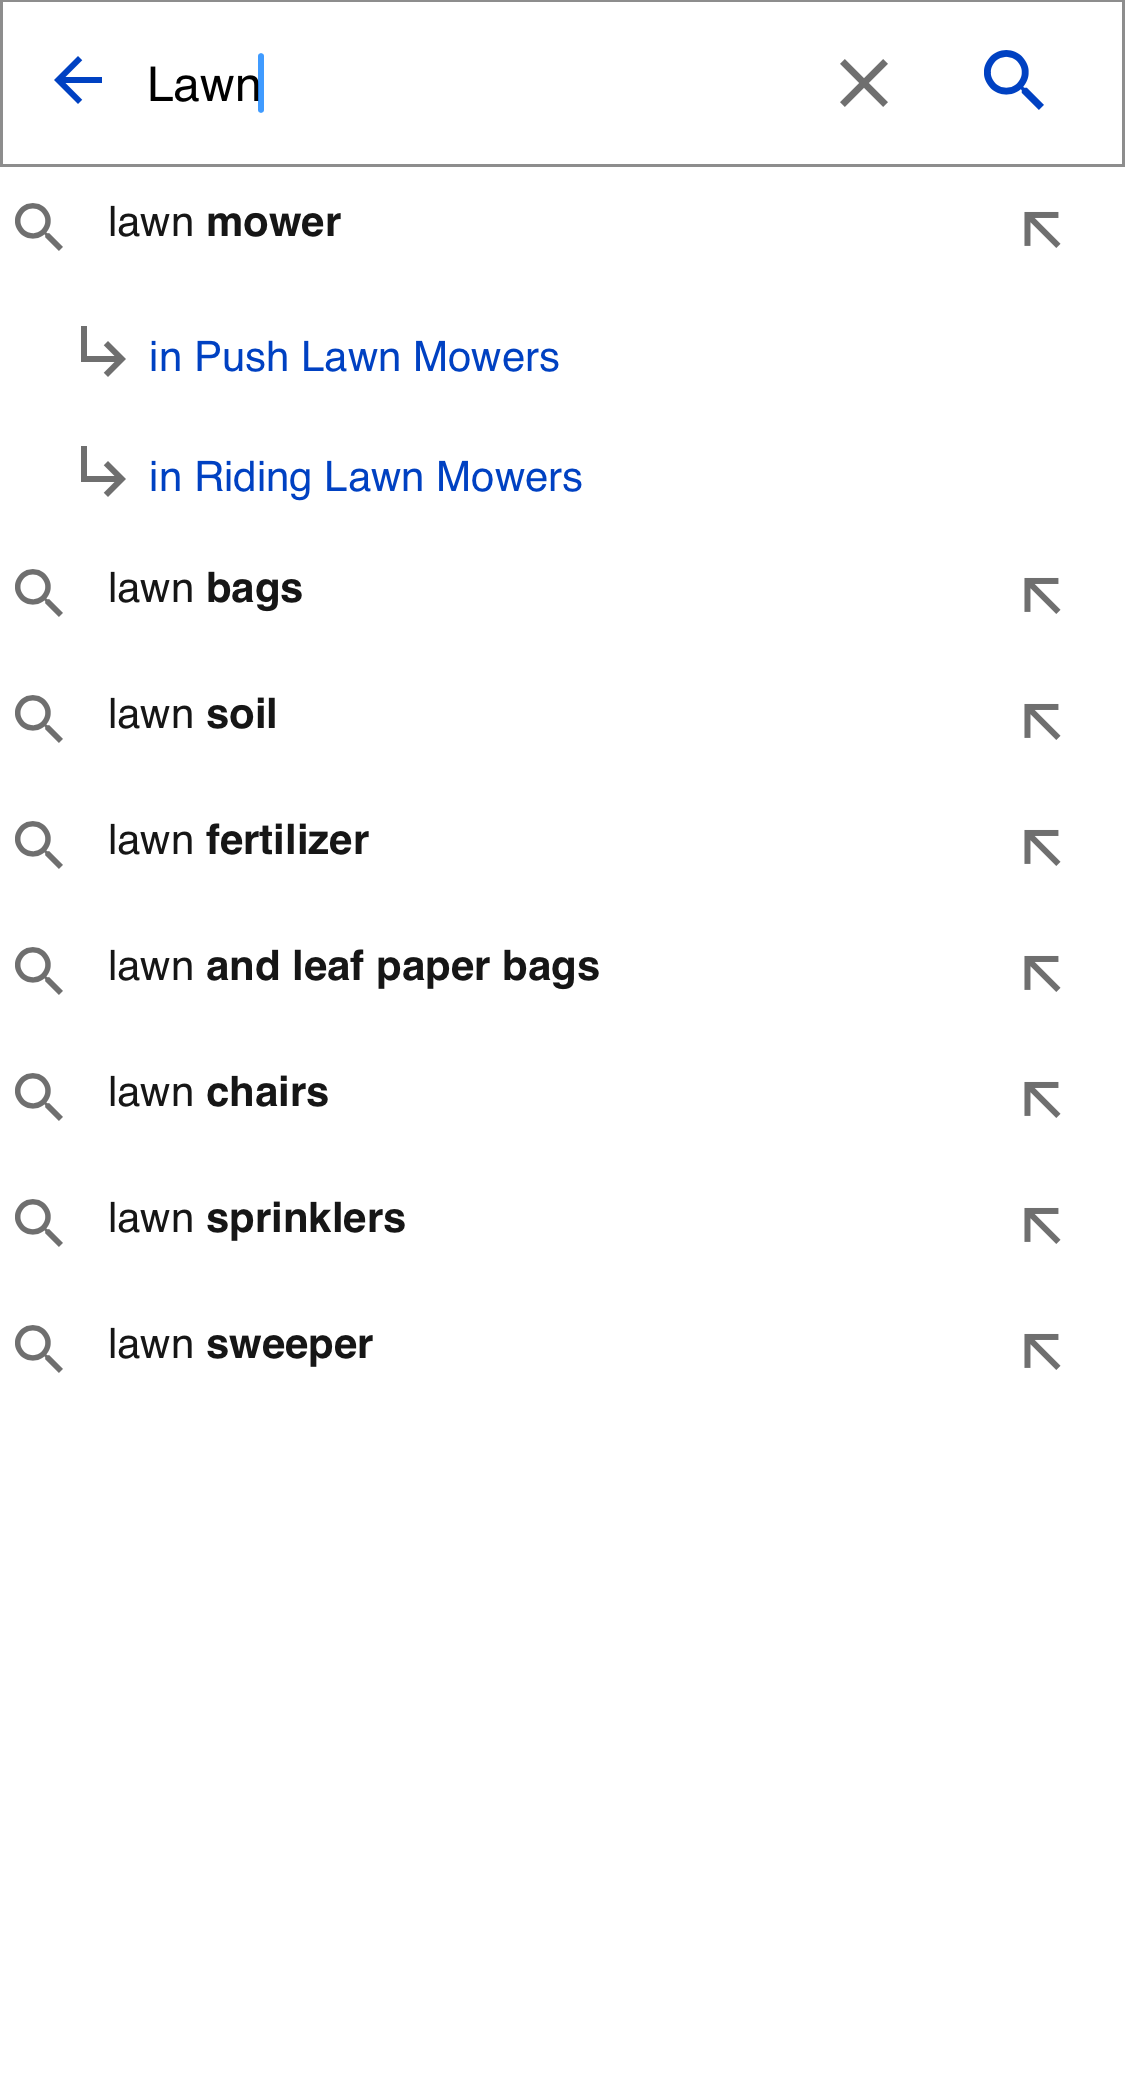Tap the autofill arrow for lawn bags
The width and height of the screenshot is (1125, 2100).
[x=1043, y=593]
